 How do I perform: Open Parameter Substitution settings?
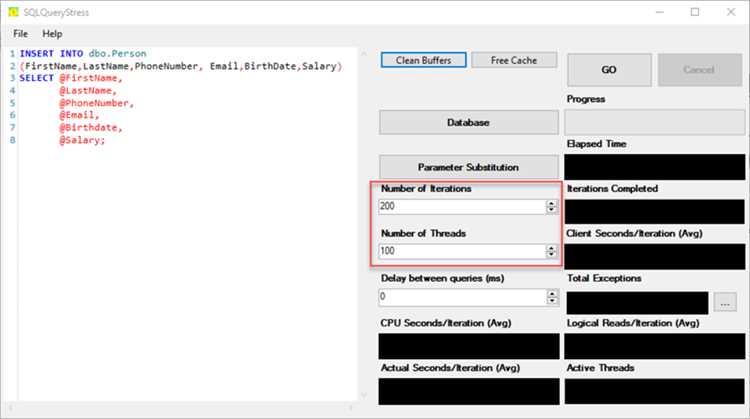[x=469, y=167]
